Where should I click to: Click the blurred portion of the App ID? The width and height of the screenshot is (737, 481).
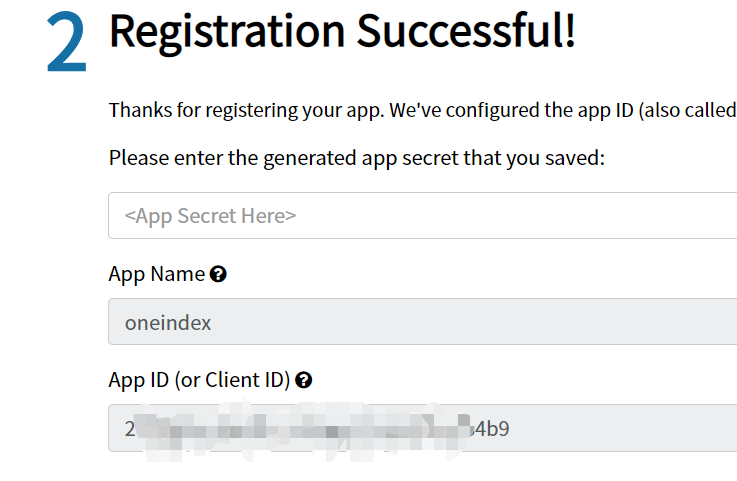pos(300,428)
